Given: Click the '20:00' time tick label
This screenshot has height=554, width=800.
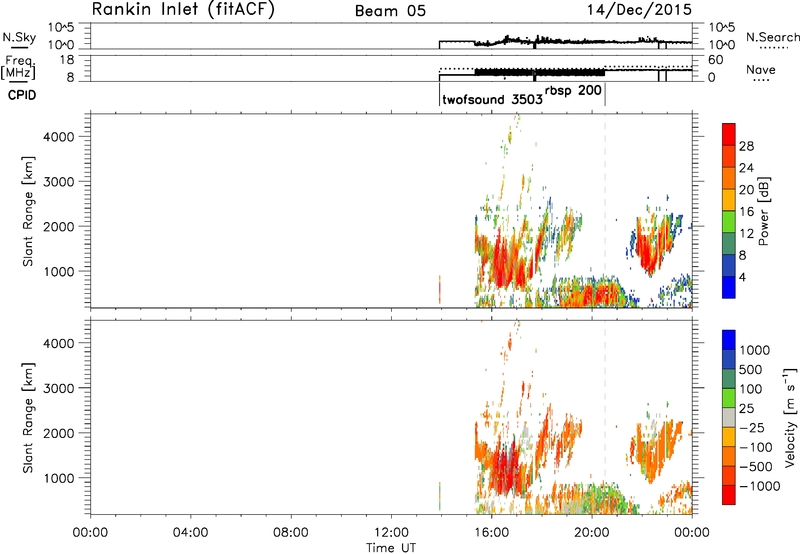Looking at the screenshot, I should pos(591,533).
